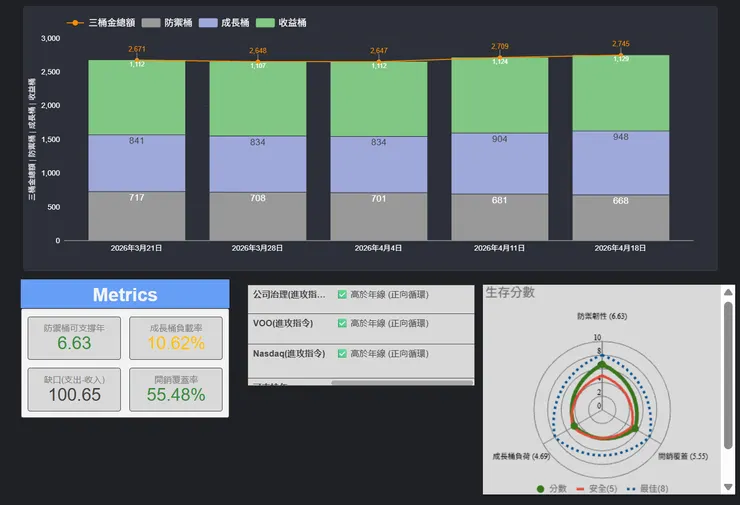
Task: Click the scroll-up arrow in 生存分數 panel
Action: point(728,292)
